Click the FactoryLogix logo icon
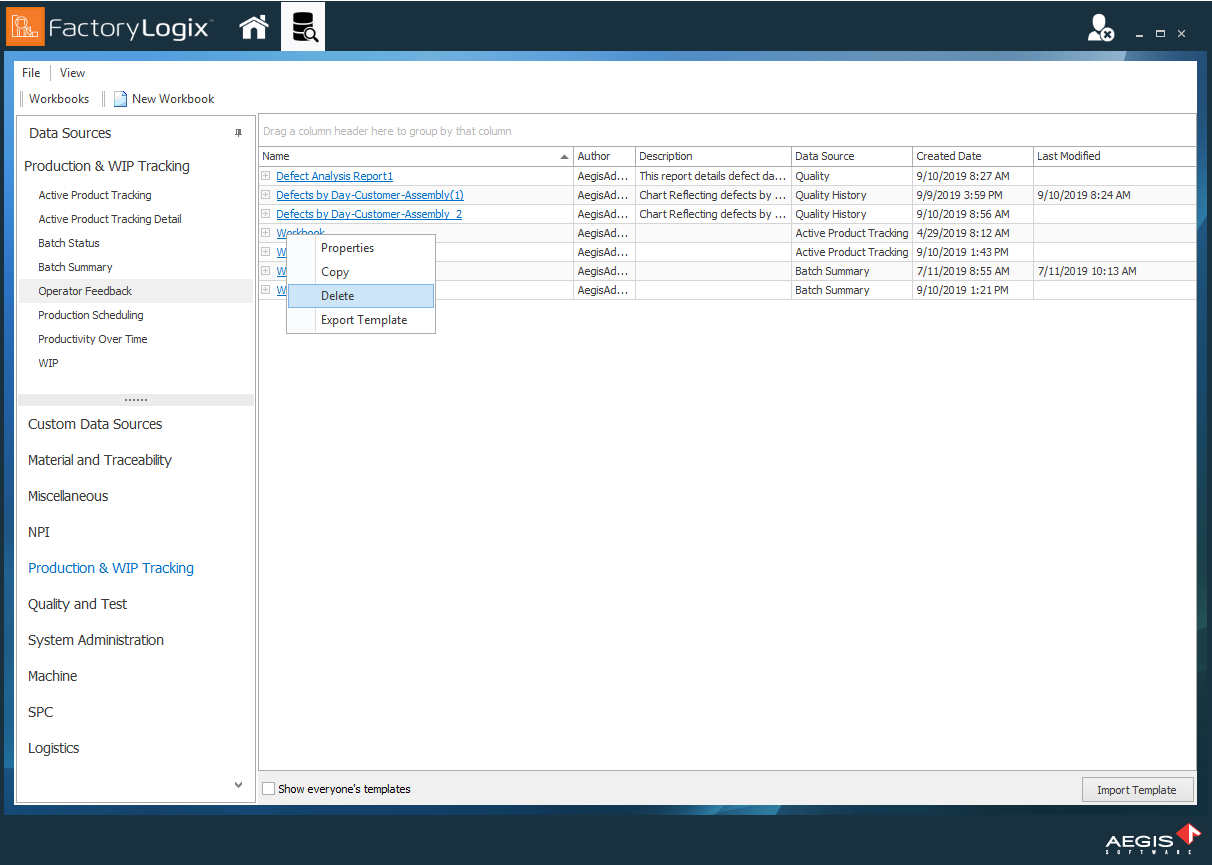This screenshot has height=865, width=1212. click(25, 27)
